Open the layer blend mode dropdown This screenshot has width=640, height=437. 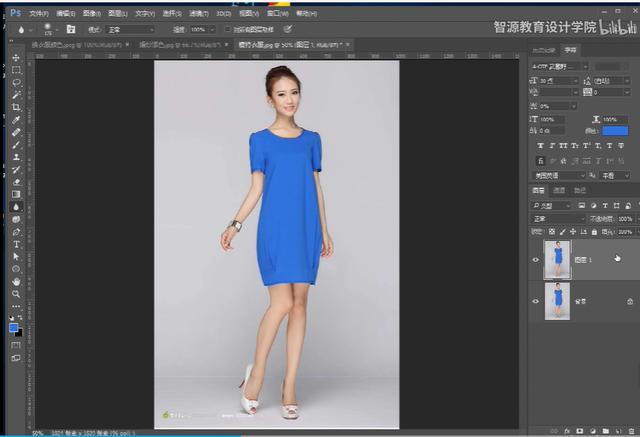[x=558, y=219]
